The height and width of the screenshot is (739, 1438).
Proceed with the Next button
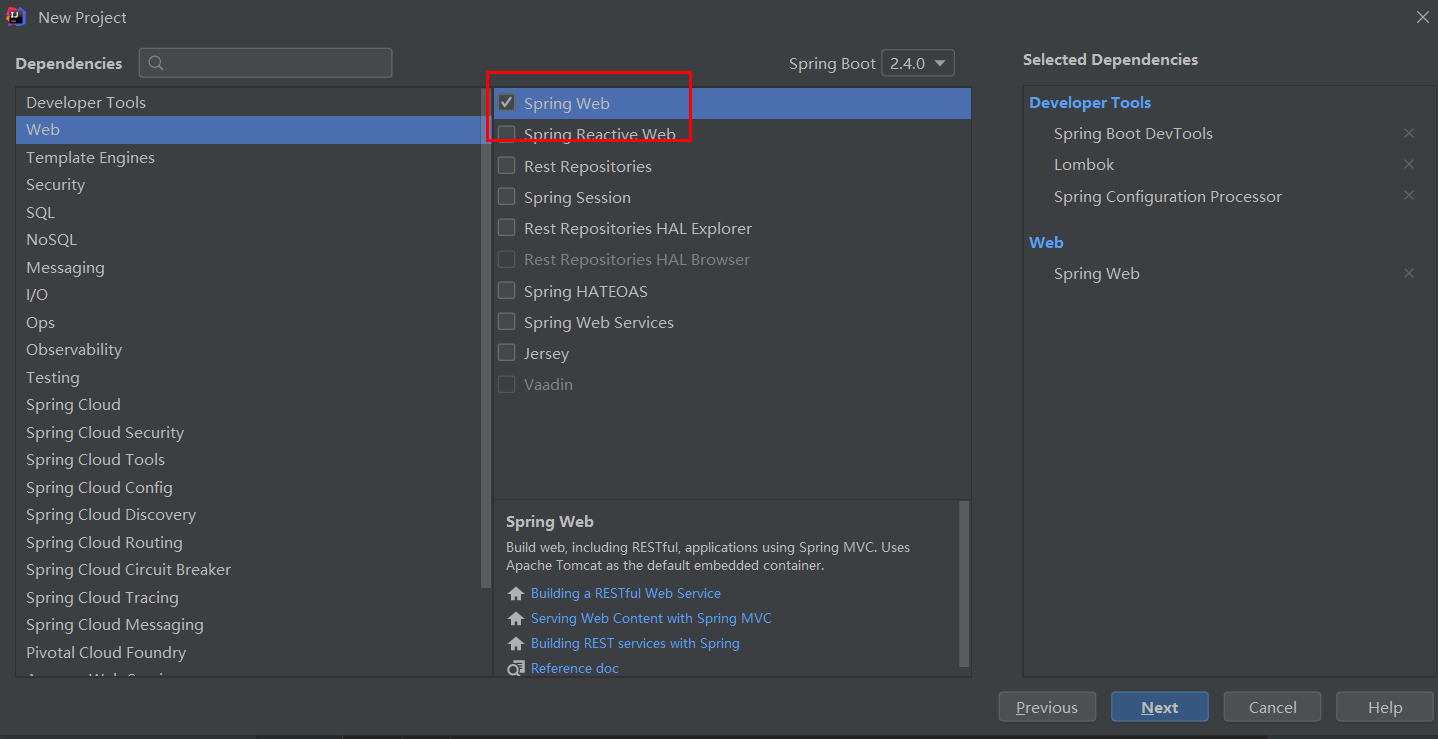click(1160, 707)
